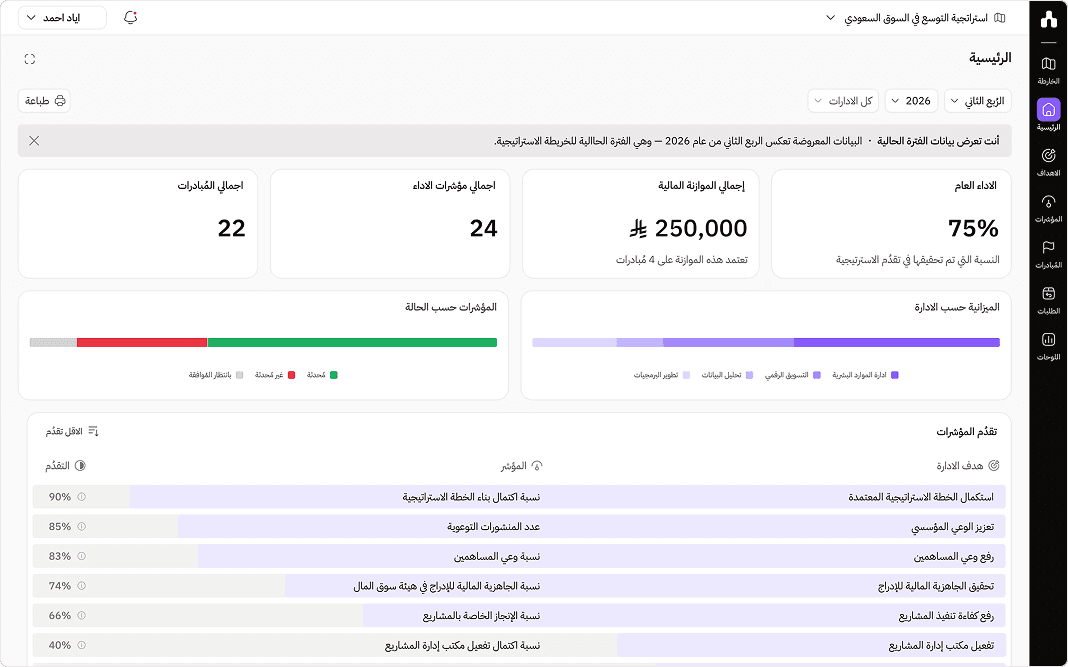Click indicator نسبة الإنجاز الخاصة بالمشاريع
This screenshot has height=667, width=1068.
click(x=482, y=616)
